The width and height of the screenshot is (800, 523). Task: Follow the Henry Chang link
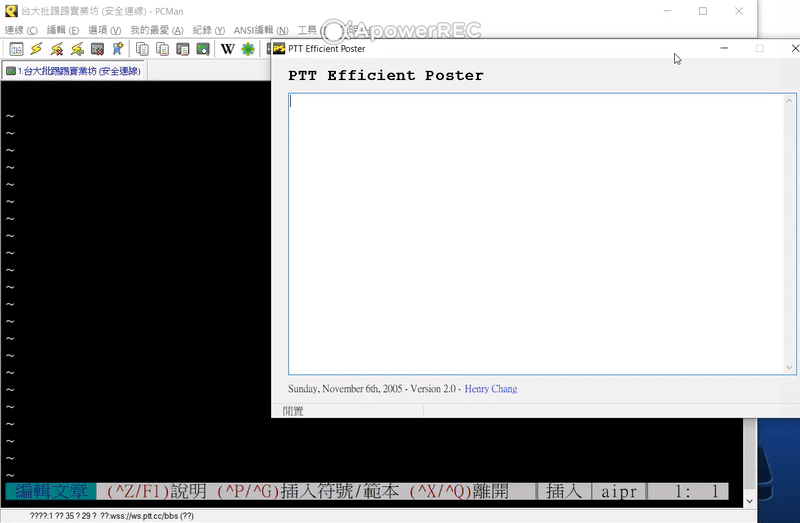click(x=491, y=389)
